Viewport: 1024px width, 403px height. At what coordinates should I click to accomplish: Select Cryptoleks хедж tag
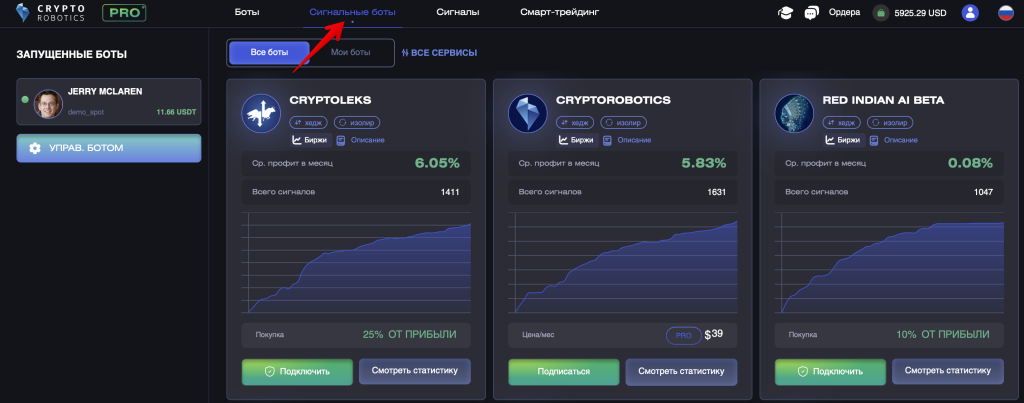[309, 122]
